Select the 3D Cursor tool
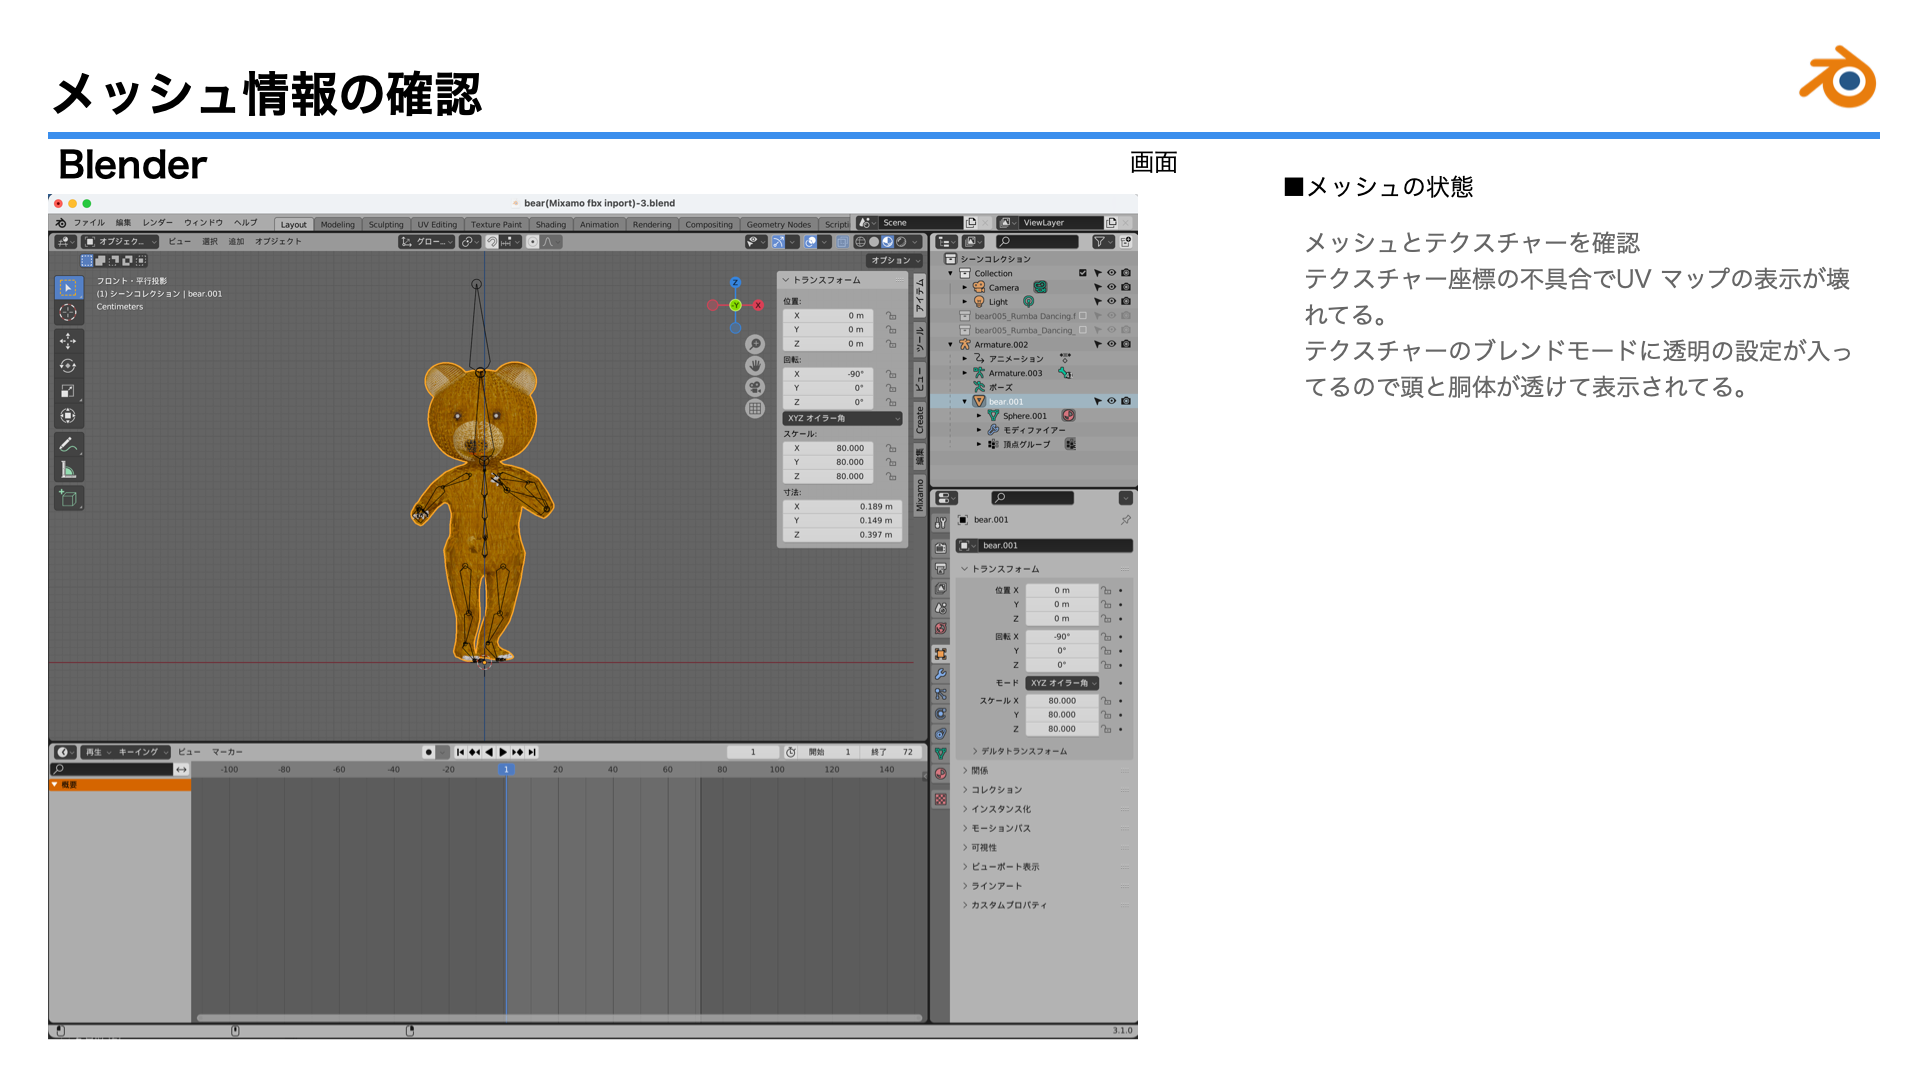The height and width of the screenshot is (1080, 1920). pyautogui.click(x=68, y=313)
